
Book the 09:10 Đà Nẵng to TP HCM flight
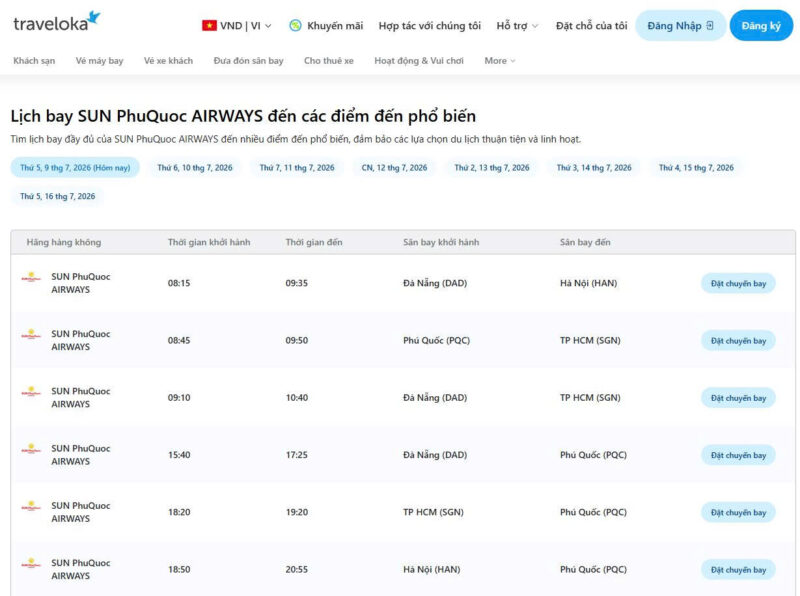(738, 398)
